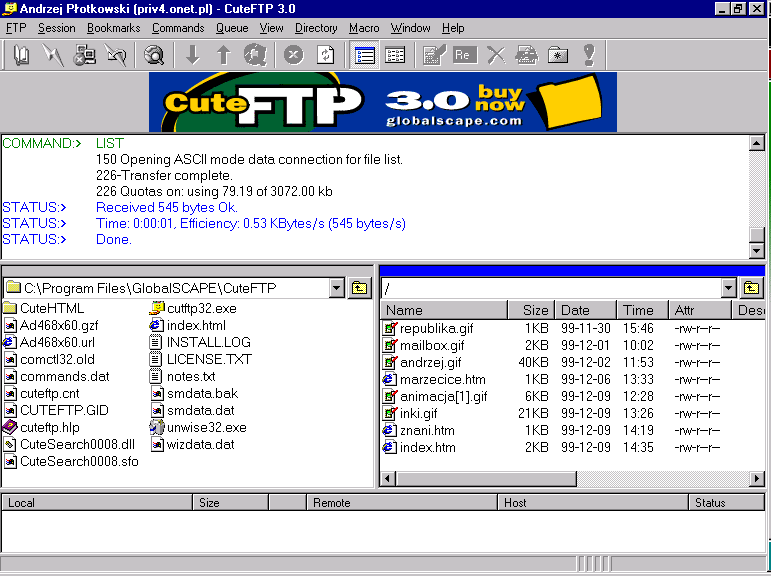
Task: Open the Queue menu
Action: pyautogui.click(x=232, y=28)
